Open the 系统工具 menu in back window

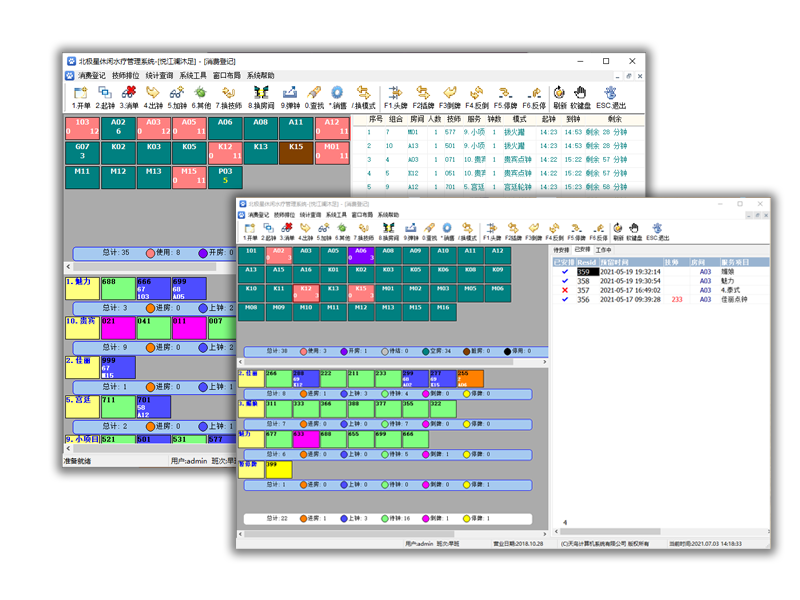tap(193, 76)
